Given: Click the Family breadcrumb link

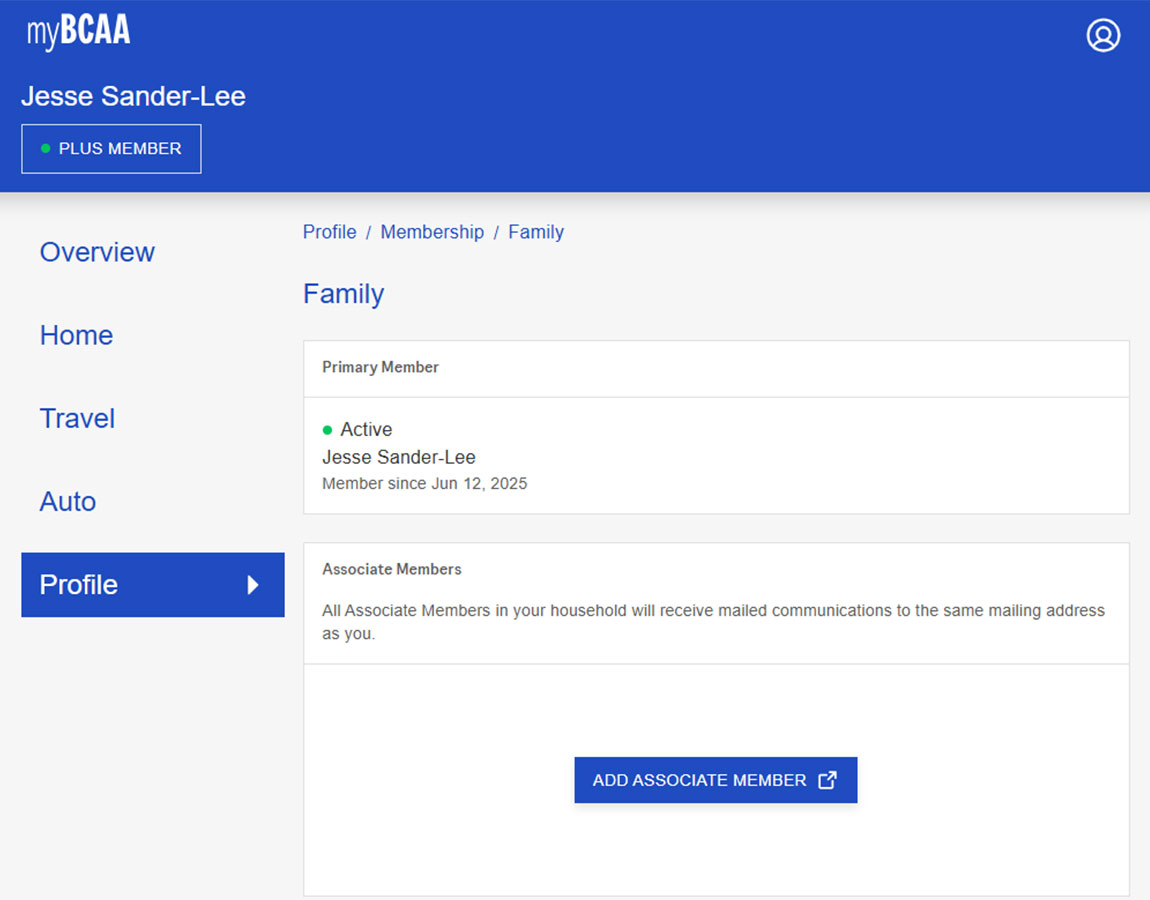Looking at the screenshot, I should 536,232.
